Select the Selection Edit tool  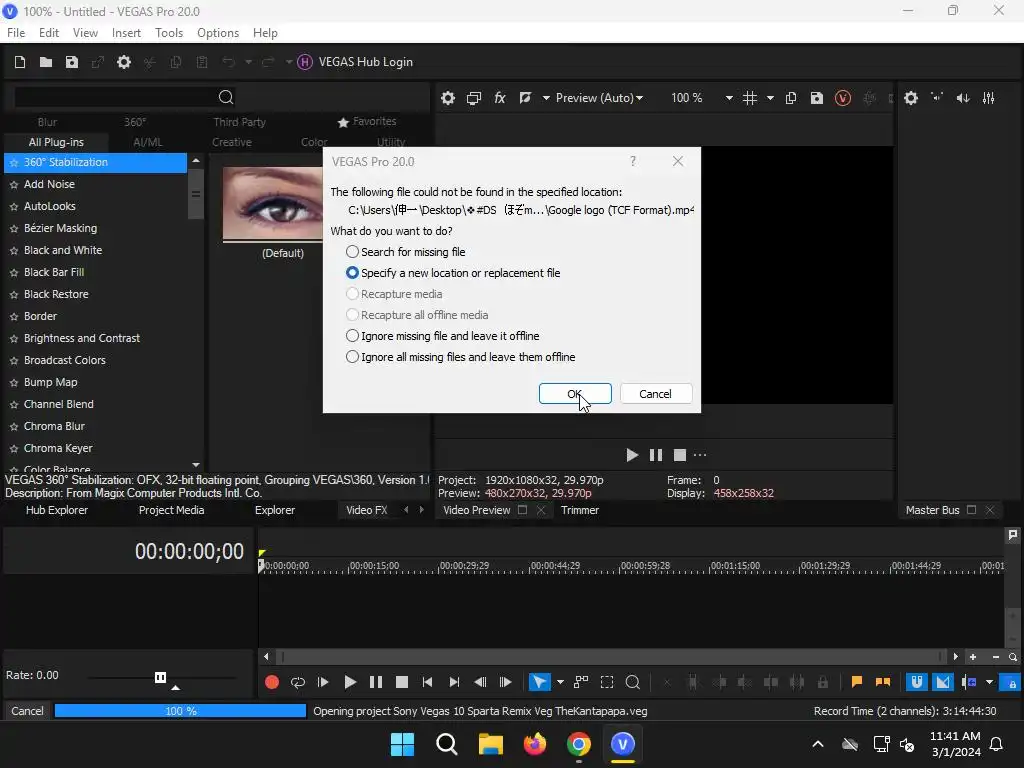607,682
